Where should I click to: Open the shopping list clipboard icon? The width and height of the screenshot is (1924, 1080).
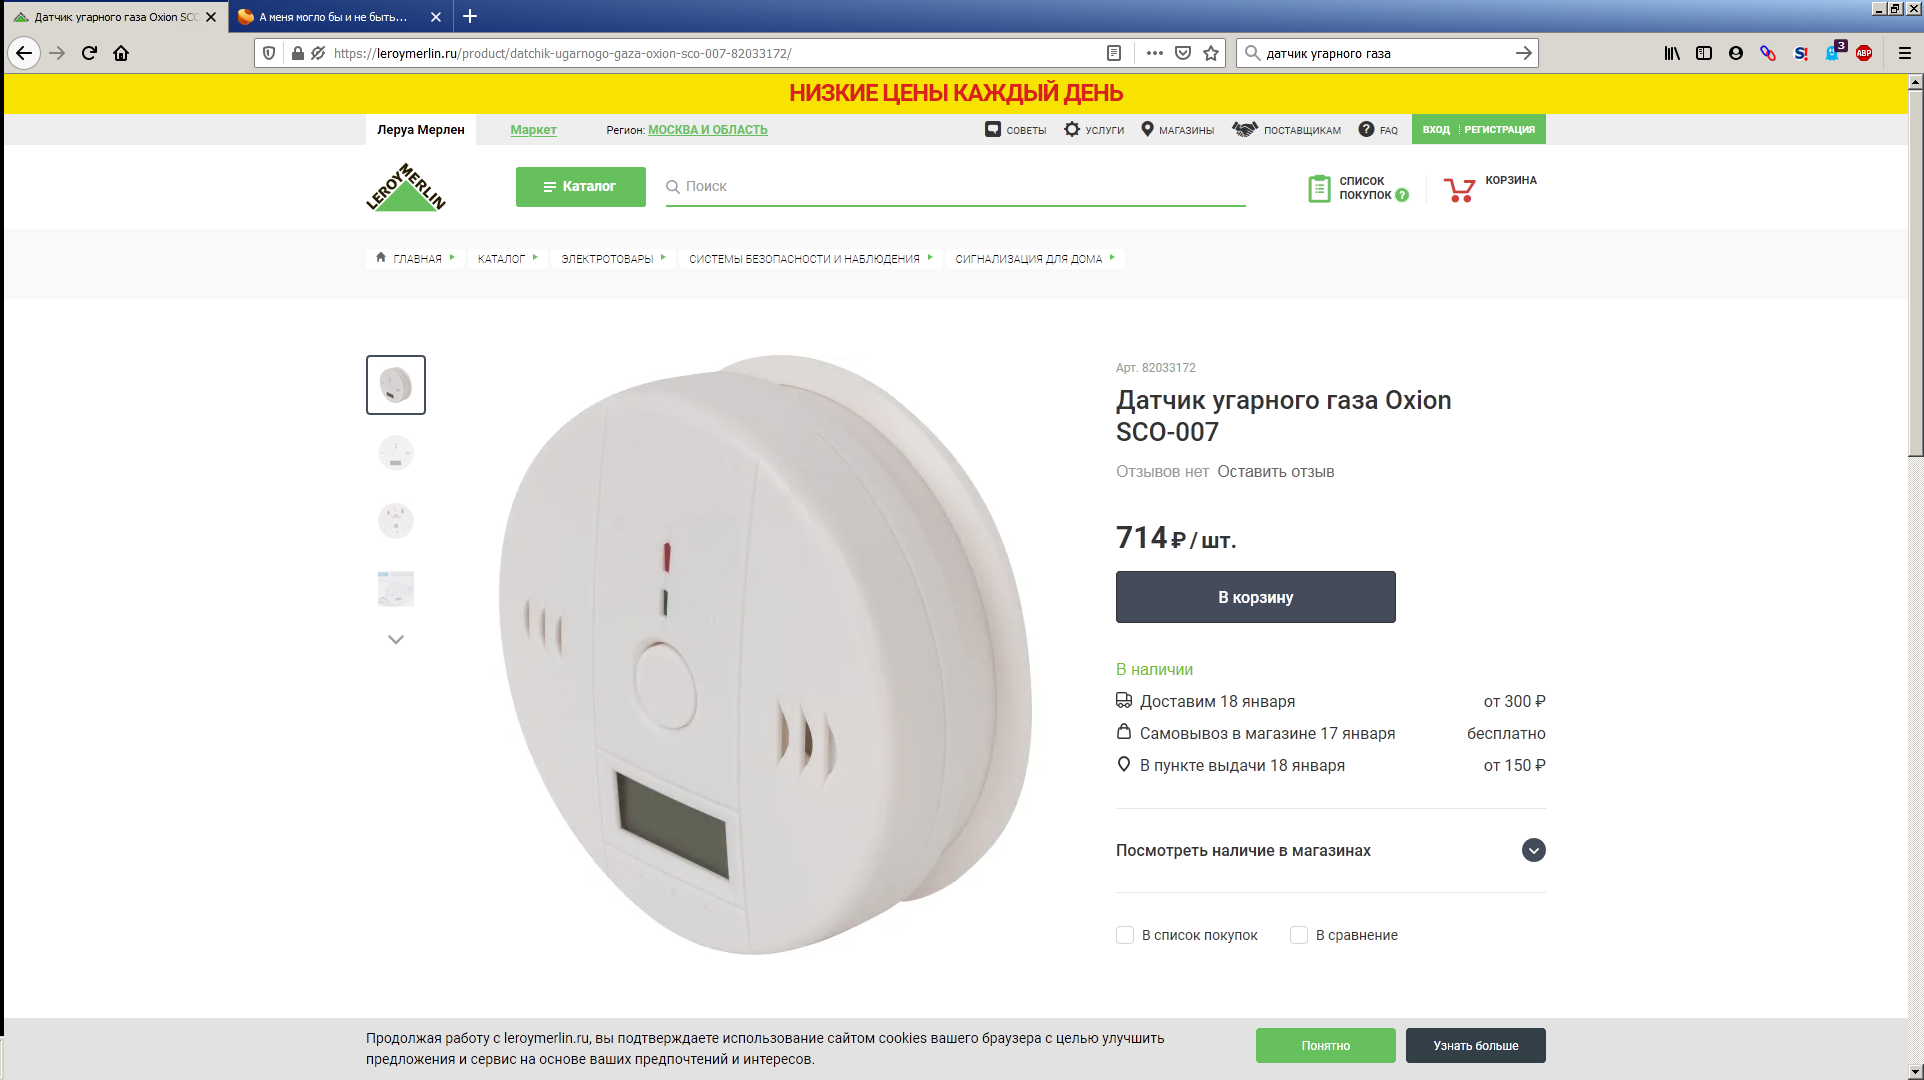(x=1319, y=188)
